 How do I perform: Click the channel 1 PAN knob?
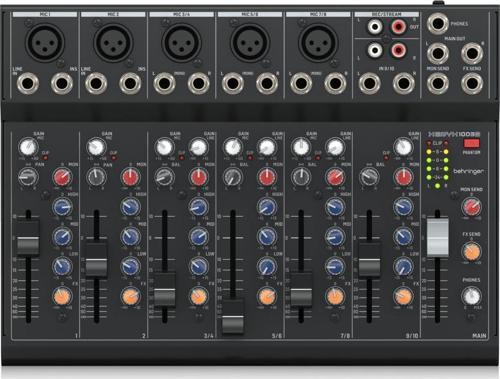(x=28, y=177)
